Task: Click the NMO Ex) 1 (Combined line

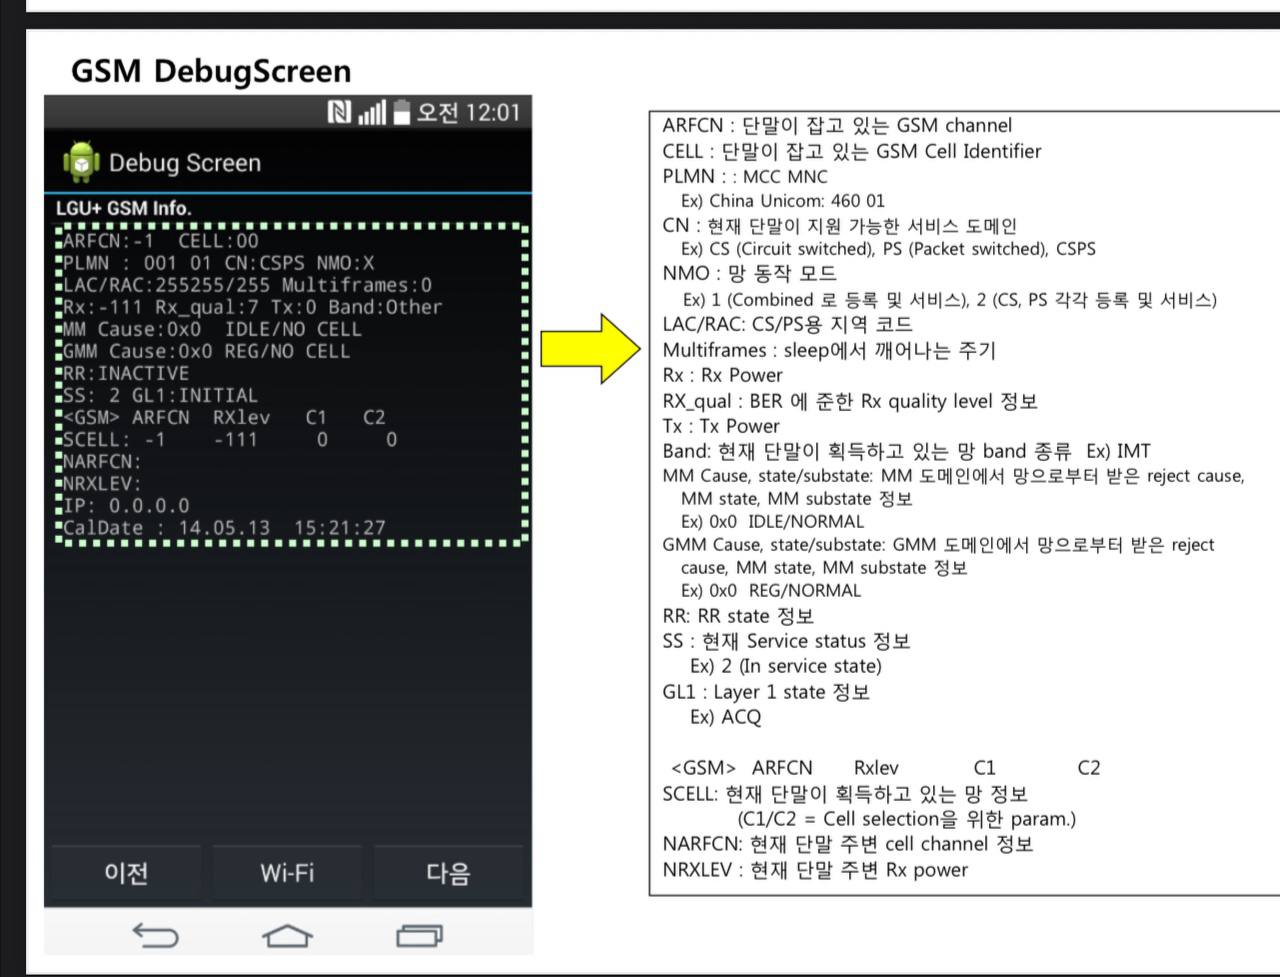Action: [950, 299]
